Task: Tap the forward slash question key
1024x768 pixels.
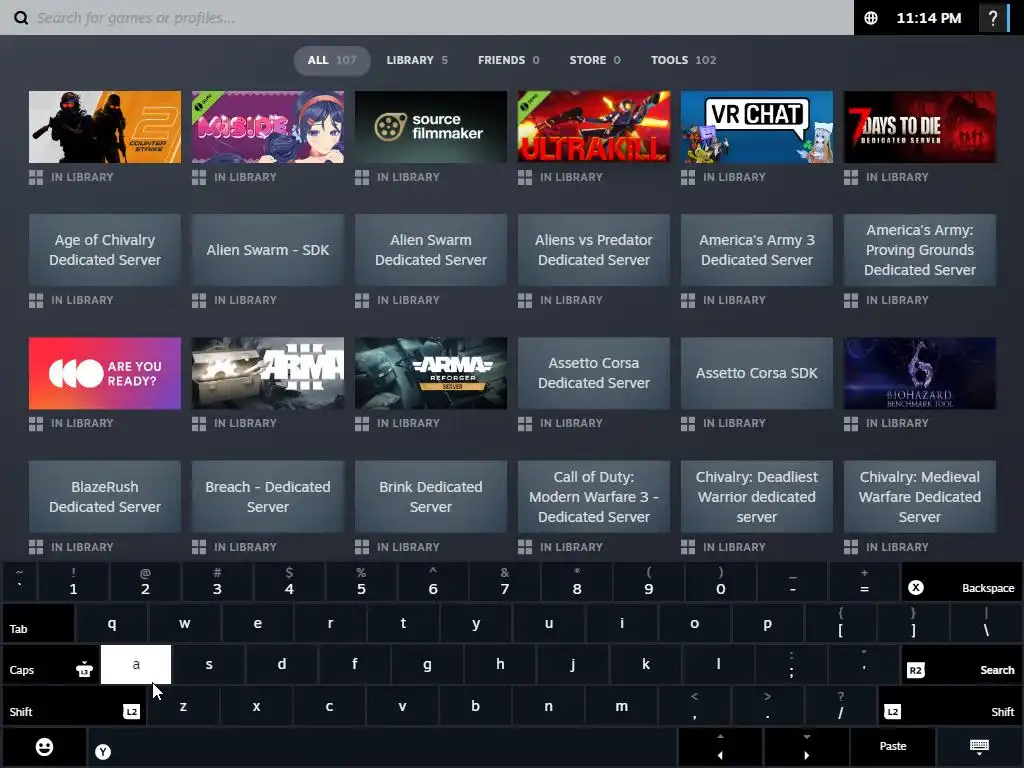Action: [x=840, y=706]
